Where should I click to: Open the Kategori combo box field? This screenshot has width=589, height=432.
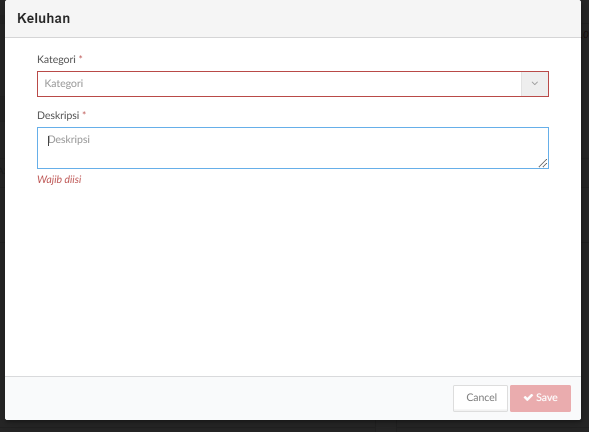293,84
